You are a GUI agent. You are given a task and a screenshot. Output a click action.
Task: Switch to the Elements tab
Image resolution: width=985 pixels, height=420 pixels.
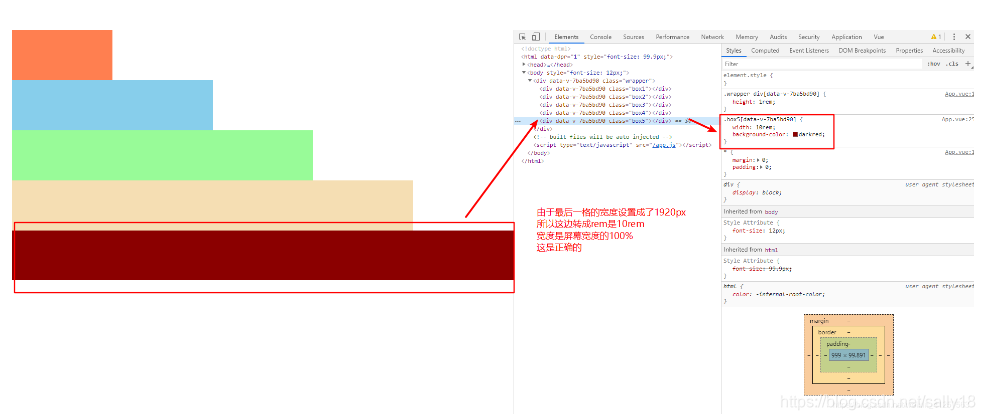tap(566, 37)
